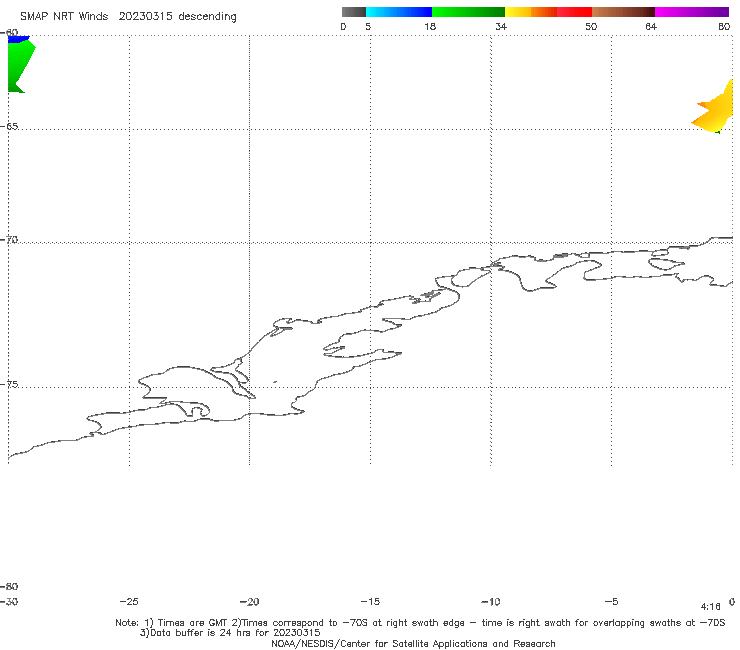
Task: Click the blue wind patch at the map's top-left corner
Action: pyautogui.click(x=18, y=39)
